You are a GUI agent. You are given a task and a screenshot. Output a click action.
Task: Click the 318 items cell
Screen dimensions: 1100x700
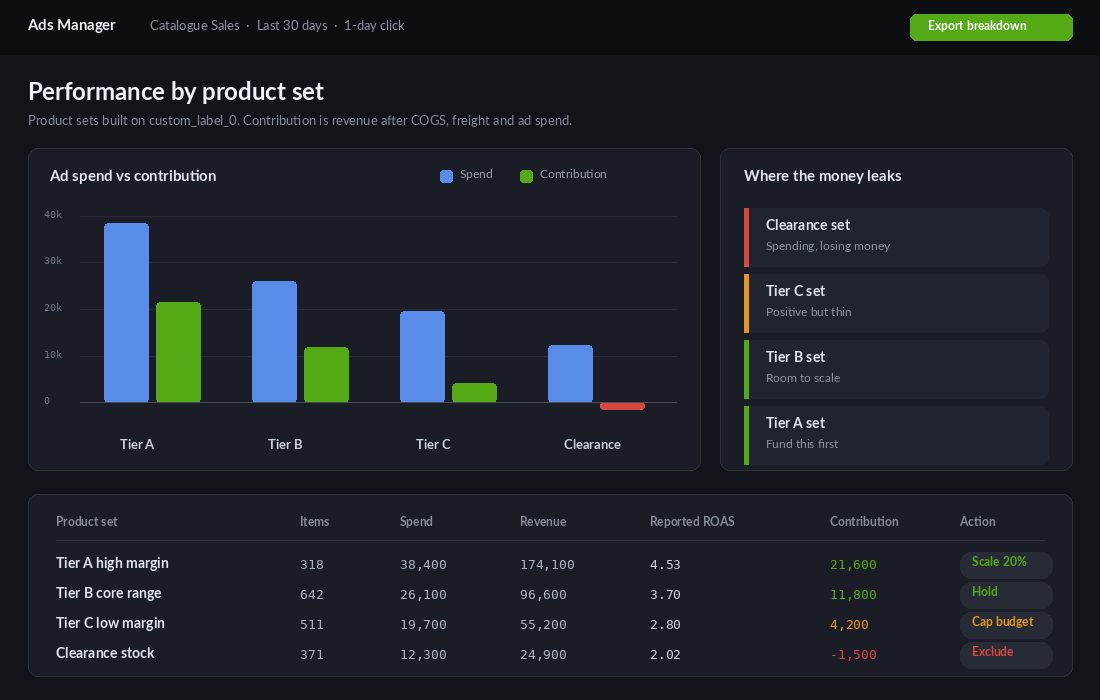[311, 565]
